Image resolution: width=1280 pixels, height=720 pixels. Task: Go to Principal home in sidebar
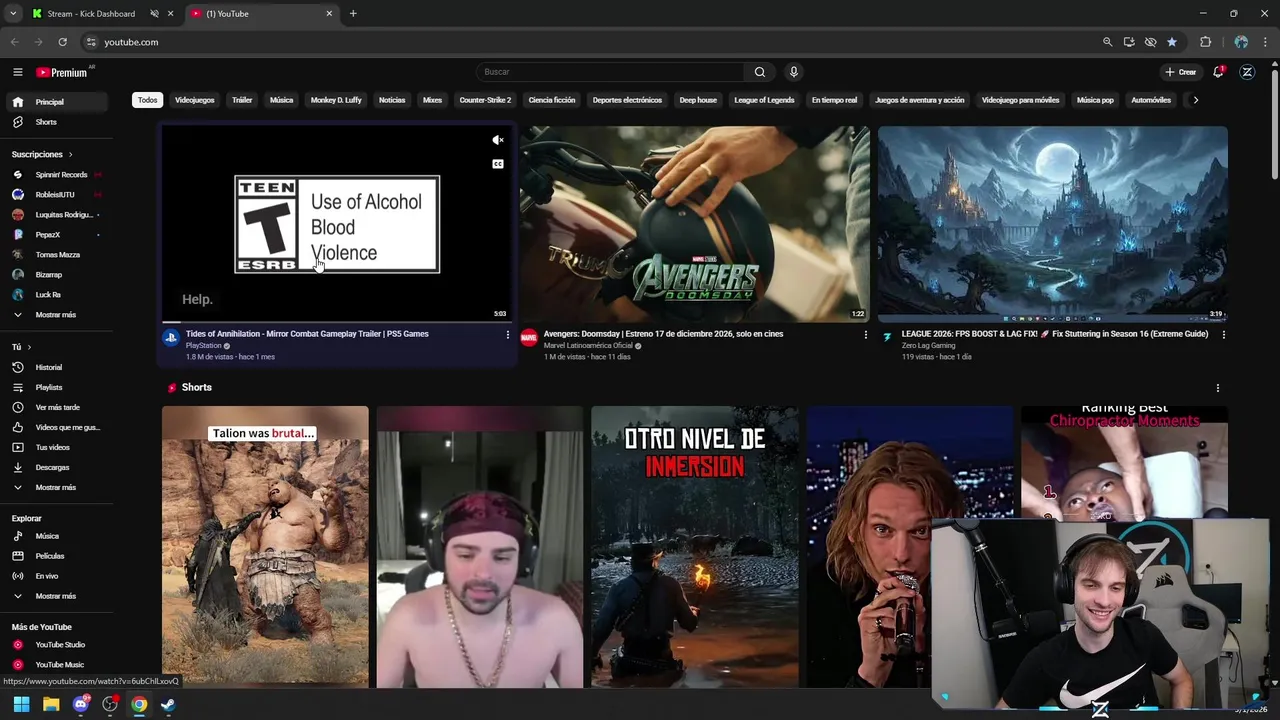point(57,102)
